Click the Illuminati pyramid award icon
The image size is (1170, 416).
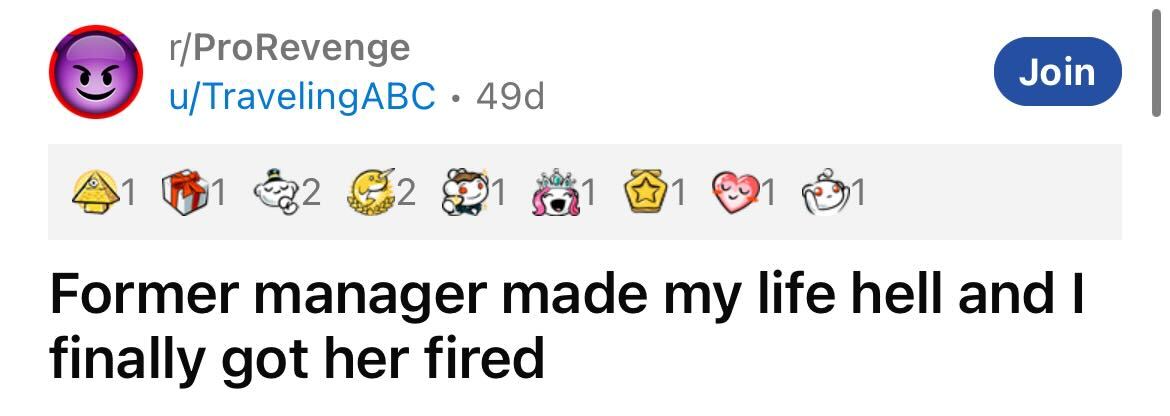point(95,193)
